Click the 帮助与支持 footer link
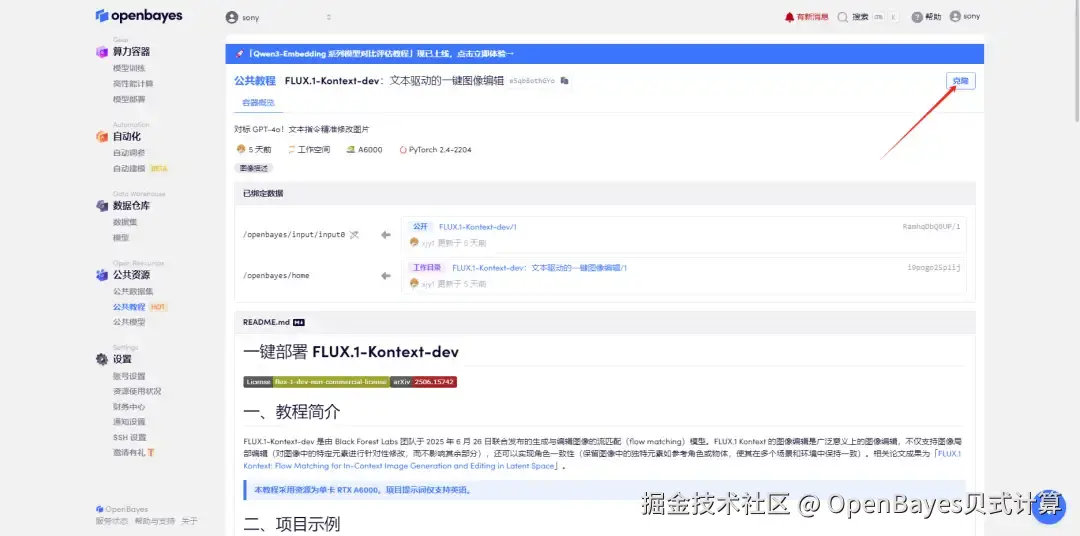The width and height of the screenshot is (1080, 536). (154, 522)
